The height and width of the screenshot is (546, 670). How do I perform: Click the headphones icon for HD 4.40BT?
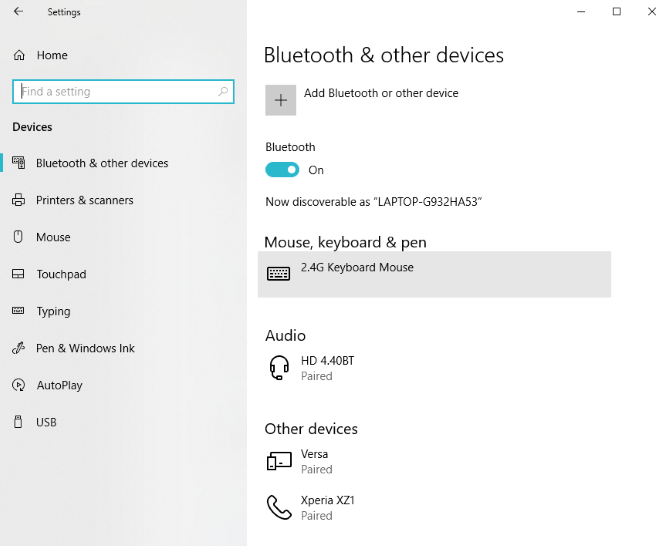point(279,368)
